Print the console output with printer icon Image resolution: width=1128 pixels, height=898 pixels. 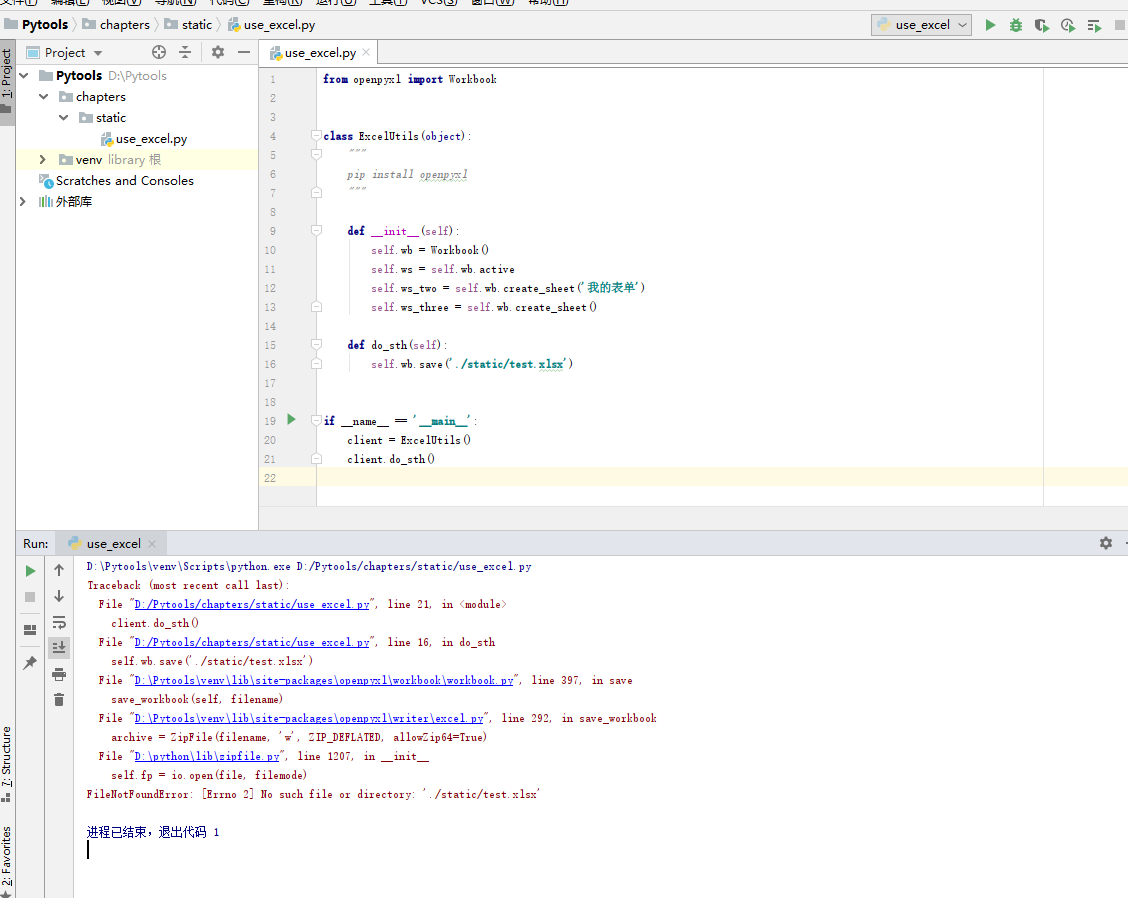tap(59, 674)
